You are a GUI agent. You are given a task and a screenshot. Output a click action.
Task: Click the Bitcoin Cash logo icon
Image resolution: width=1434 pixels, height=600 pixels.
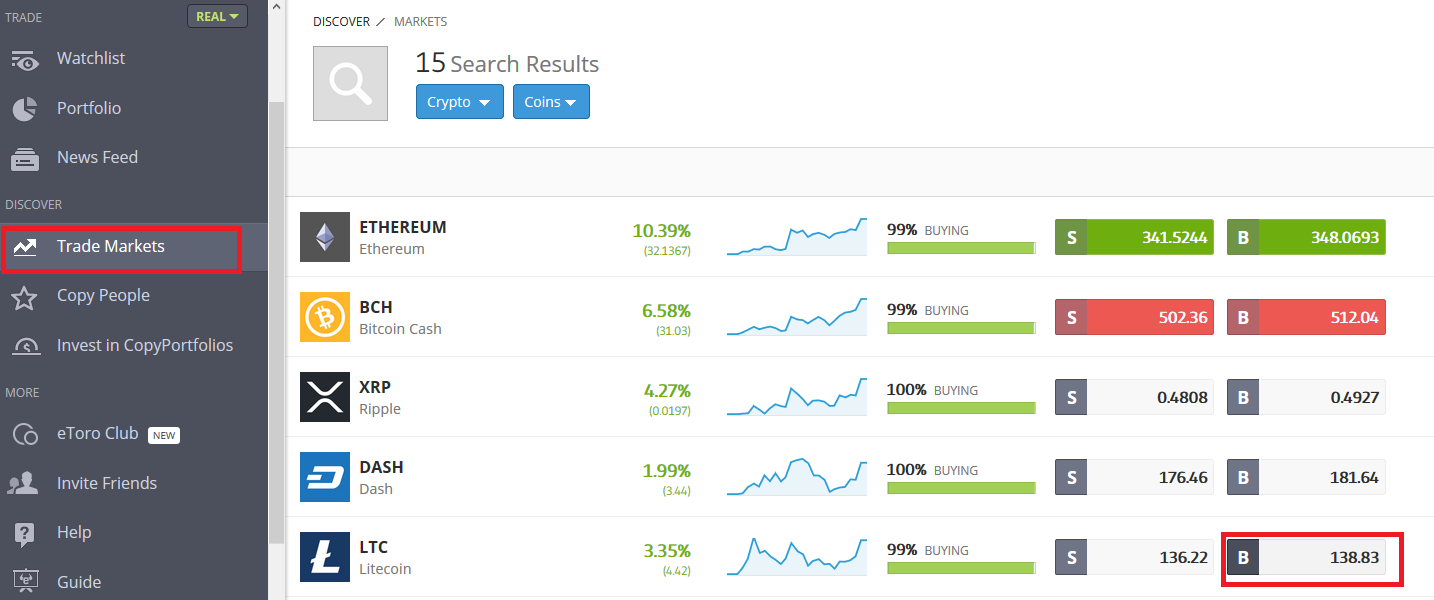pyautogui.click(x=325, y=317)
